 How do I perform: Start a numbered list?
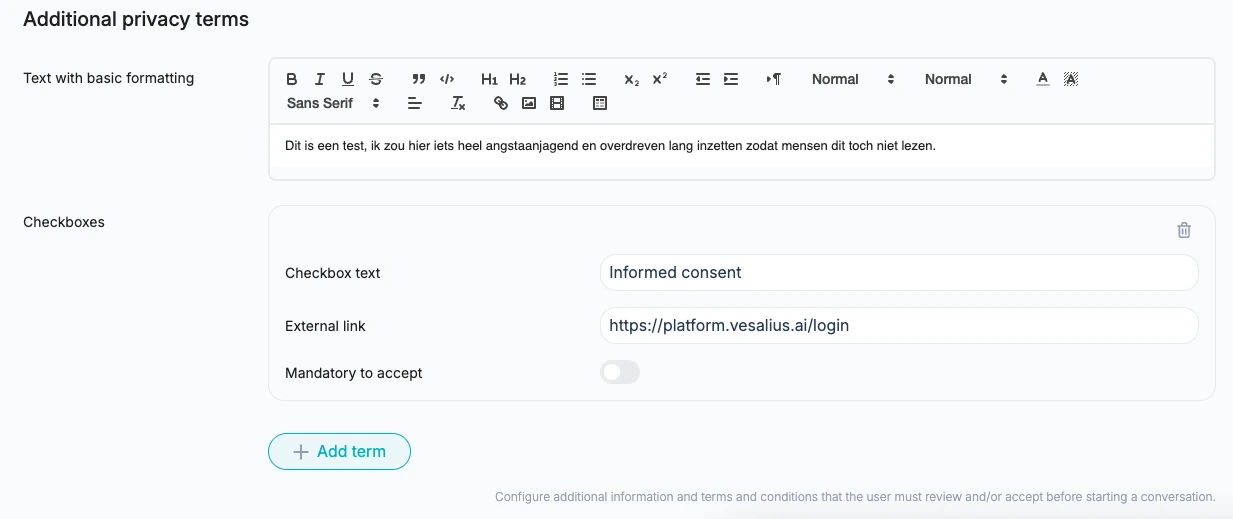tap(561, 79)
